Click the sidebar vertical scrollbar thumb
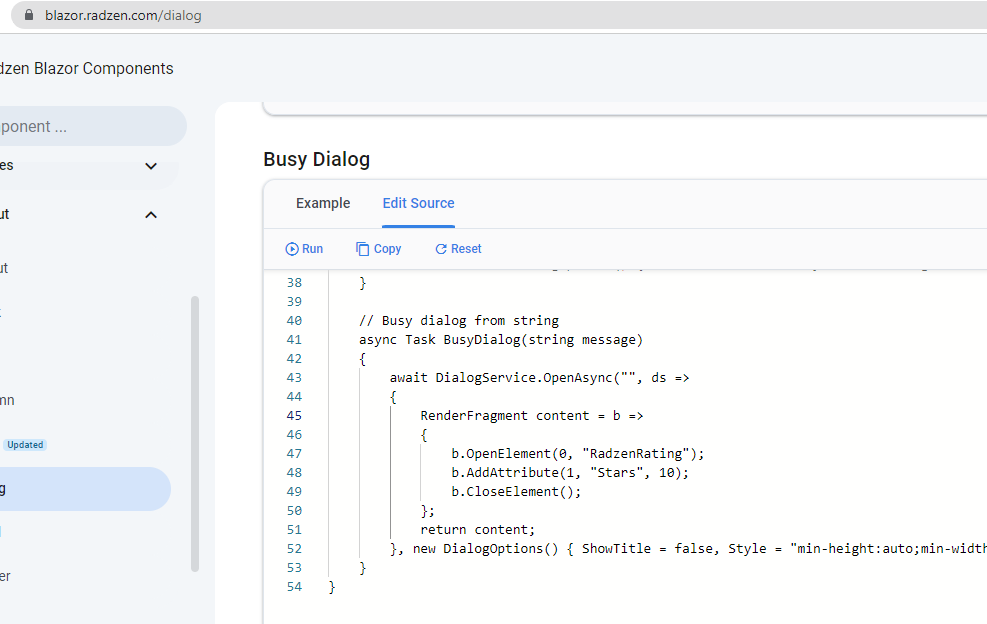Viewport: 987px width, 624px height. click(x=195, y=434)
